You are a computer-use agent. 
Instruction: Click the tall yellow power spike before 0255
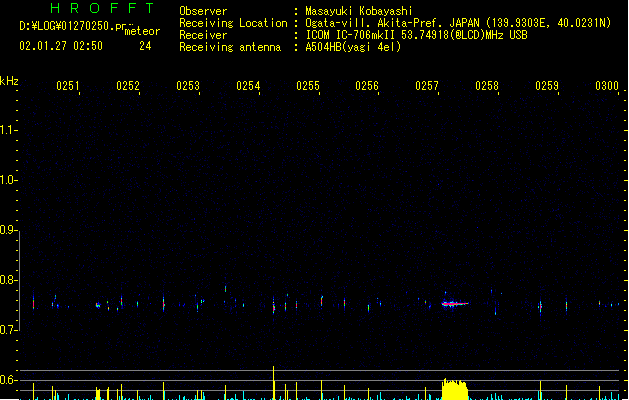tap(274, 383)
